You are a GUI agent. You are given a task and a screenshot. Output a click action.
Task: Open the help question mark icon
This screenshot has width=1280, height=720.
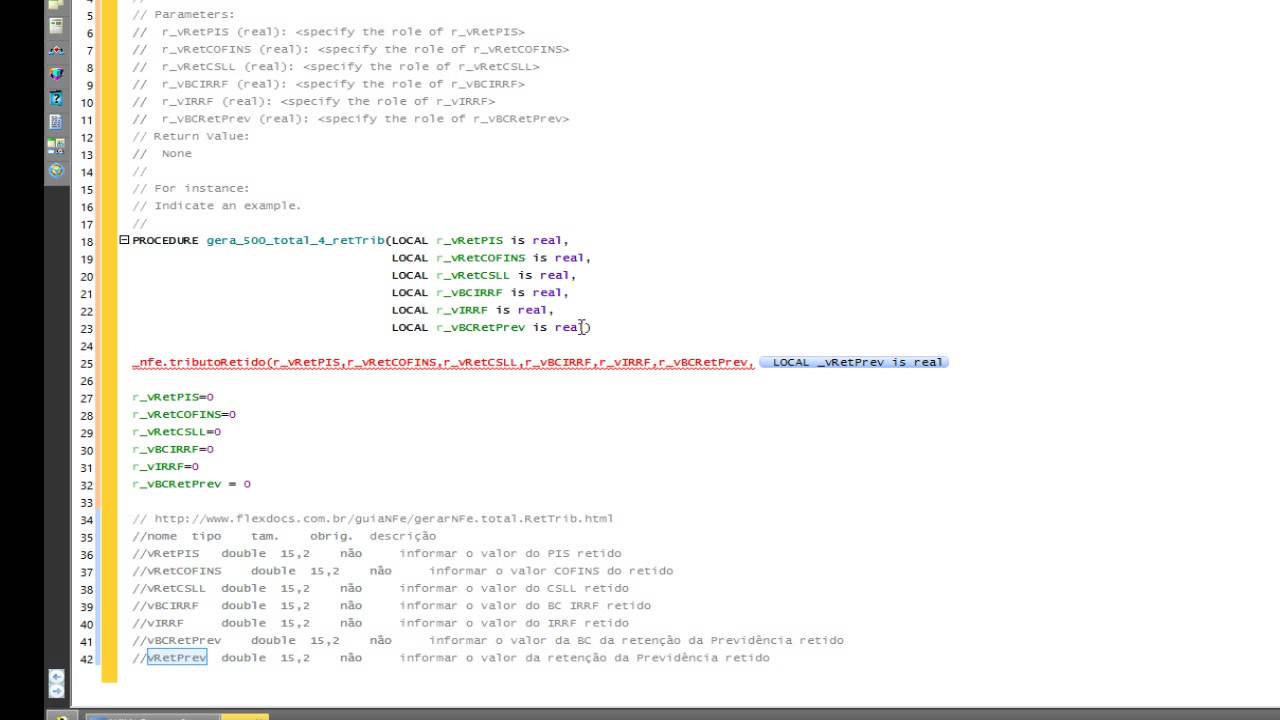coord(56,98)
